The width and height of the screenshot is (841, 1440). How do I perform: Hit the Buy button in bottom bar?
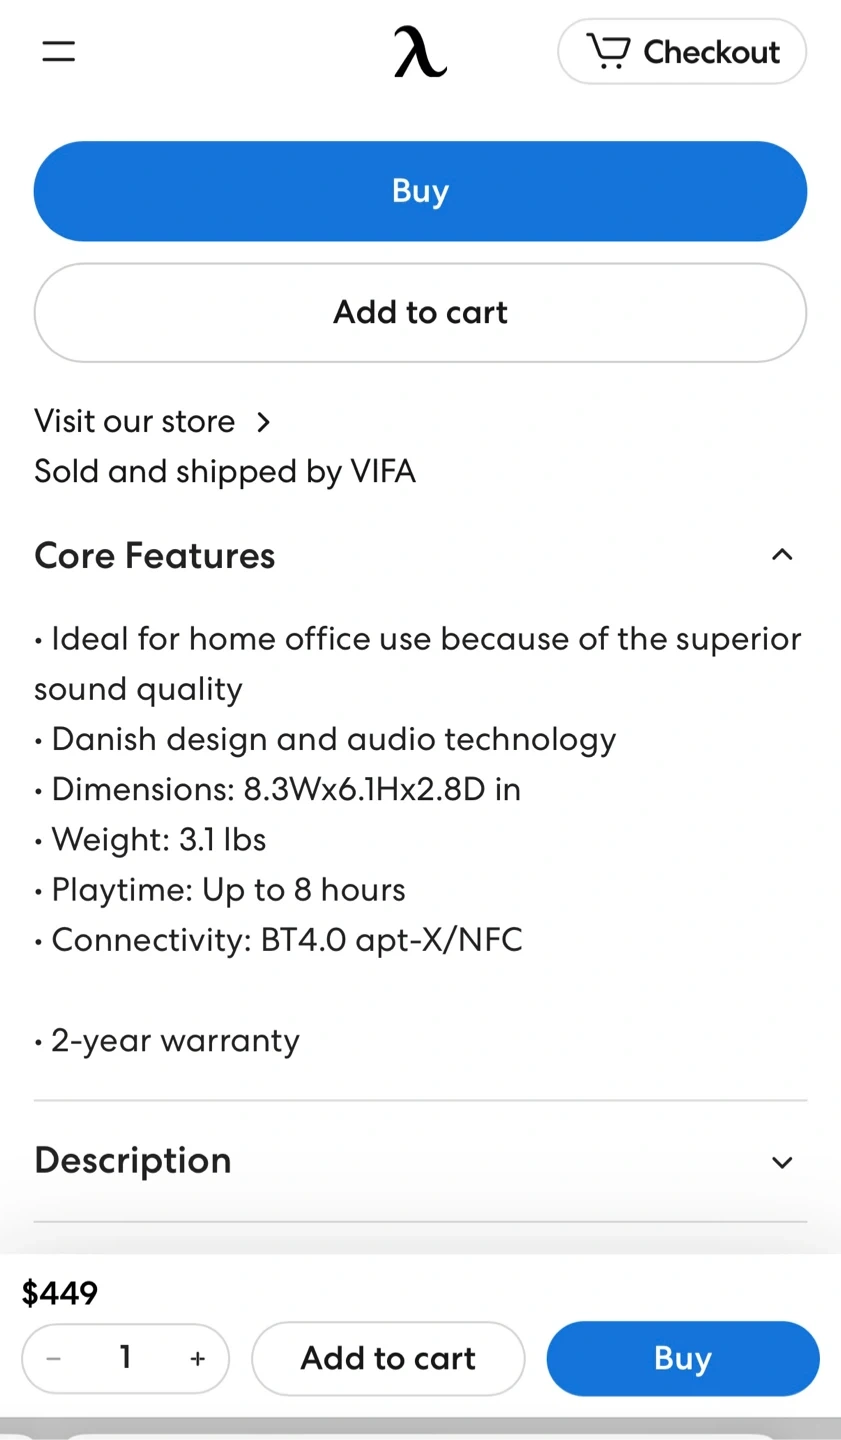(x=682, y=1358)
